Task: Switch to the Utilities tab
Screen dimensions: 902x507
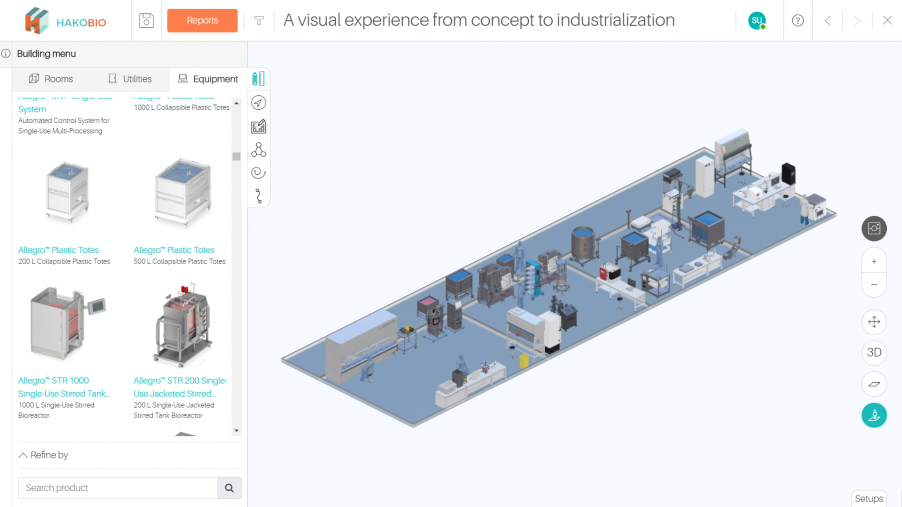Action: click(130, 79)
